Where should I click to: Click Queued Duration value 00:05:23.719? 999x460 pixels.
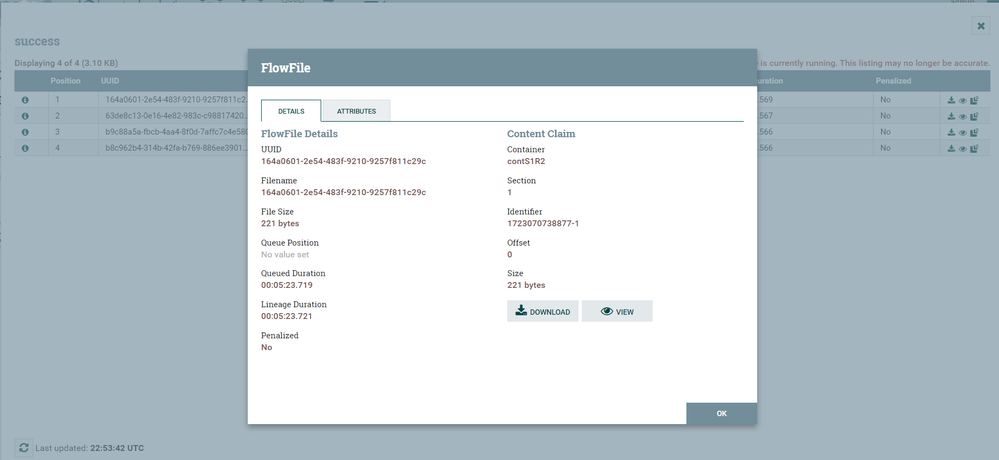pos(287,285)
